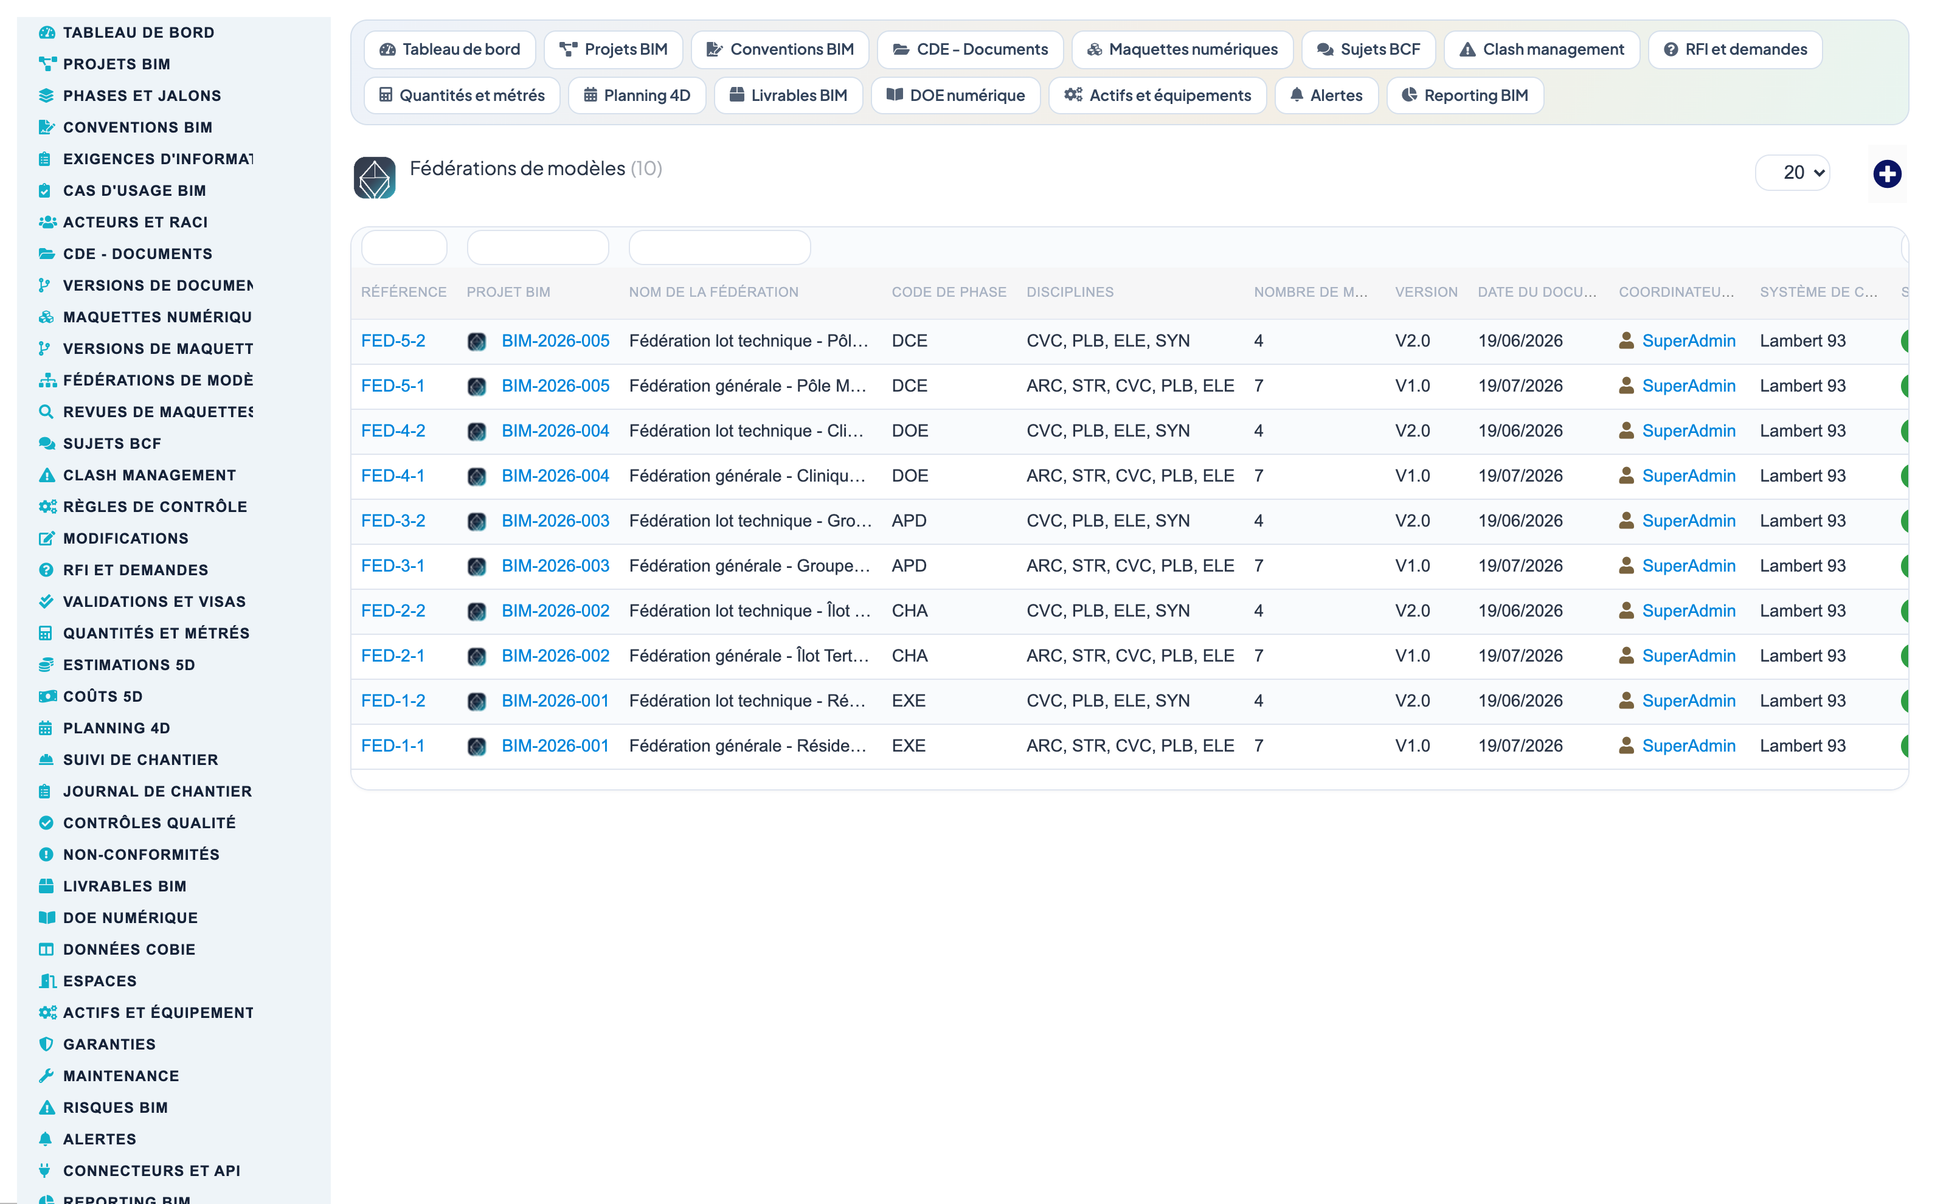Open the Quantités et métrés top tab
This screenshot has width=1946, height=1204.
[x=462, y=95]
